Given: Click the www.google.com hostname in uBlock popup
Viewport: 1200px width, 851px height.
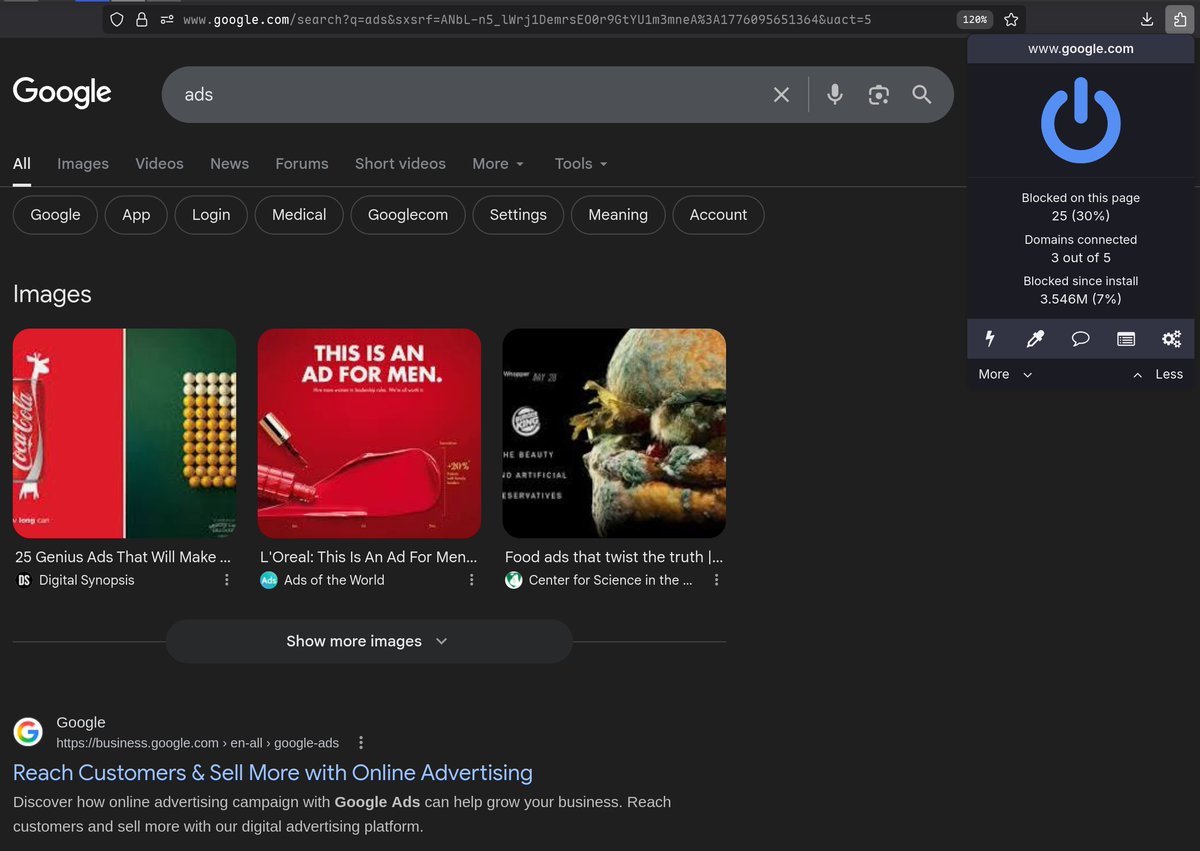Looking at the screenshot, I should click(1081, 48).
